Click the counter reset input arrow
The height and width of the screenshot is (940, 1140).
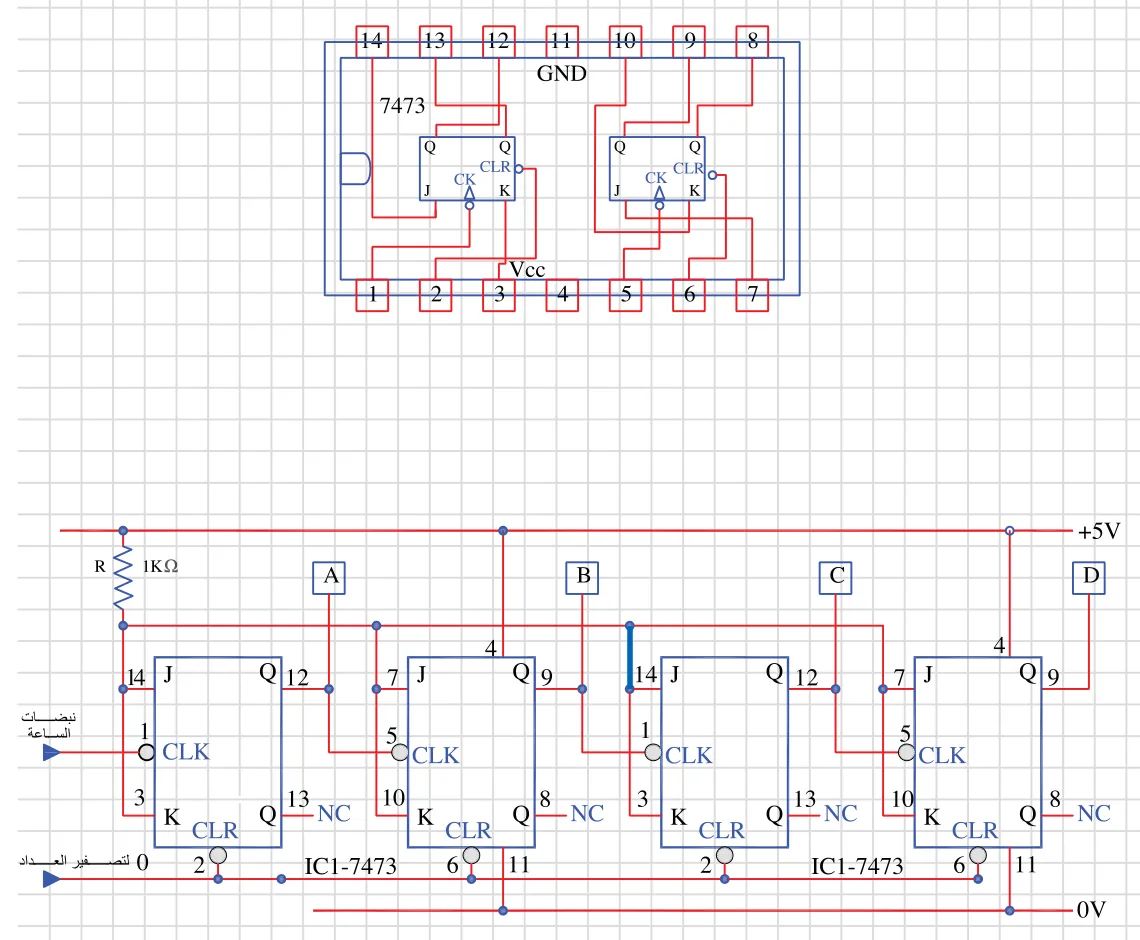(x=52, y=879)
